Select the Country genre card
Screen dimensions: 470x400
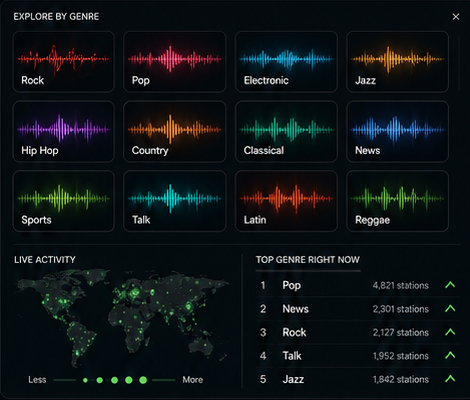[175, 131]
